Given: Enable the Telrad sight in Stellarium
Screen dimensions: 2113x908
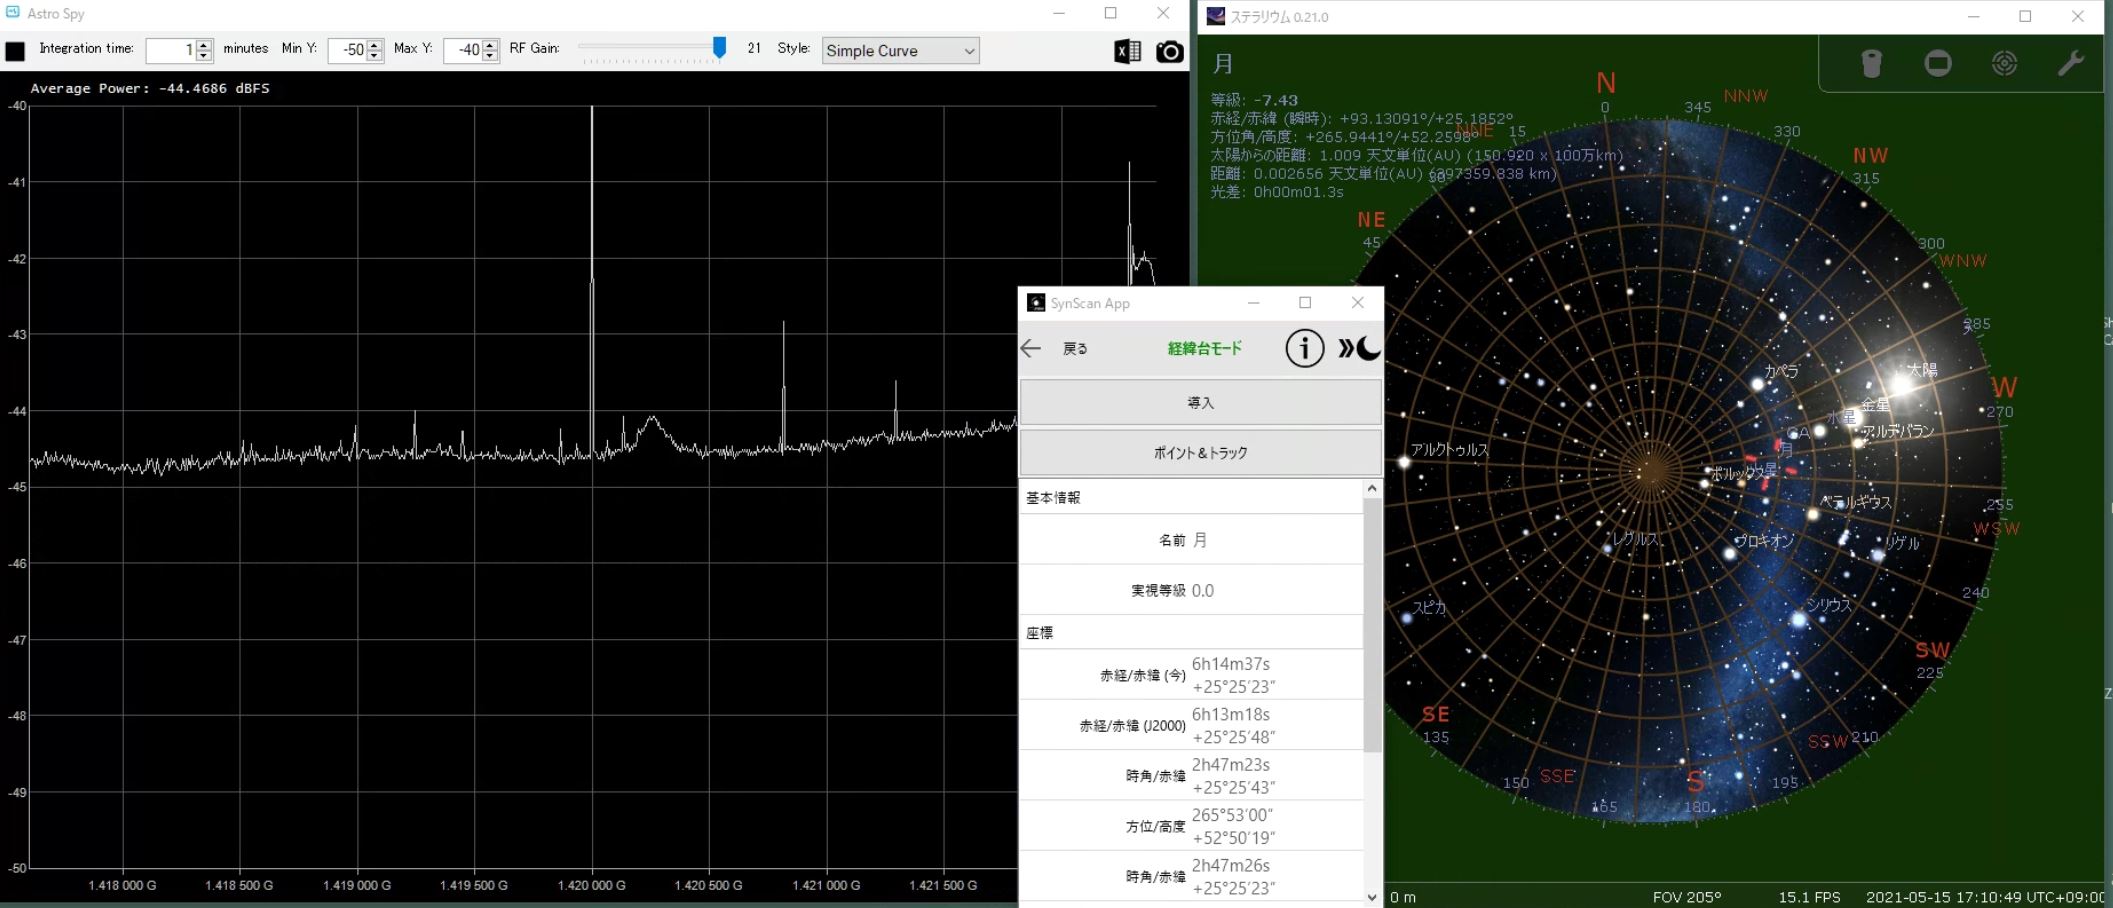Looking at the screenshot, I should pos(2004,63).
